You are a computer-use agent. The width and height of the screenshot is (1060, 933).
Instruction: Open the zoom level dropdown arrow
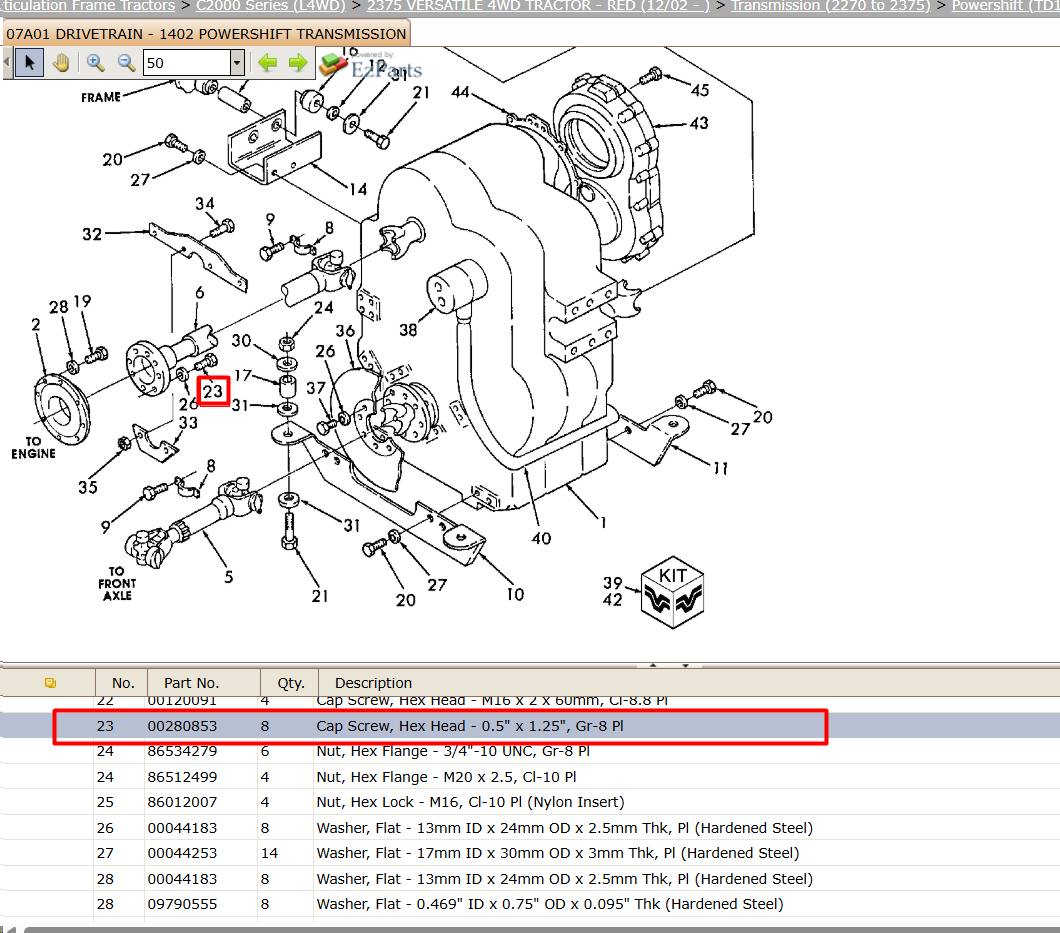pos(237,63)
